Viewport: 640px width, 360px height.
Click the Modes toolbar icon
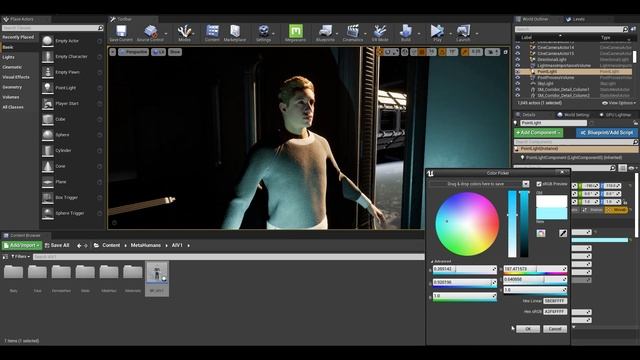(184, 33)
